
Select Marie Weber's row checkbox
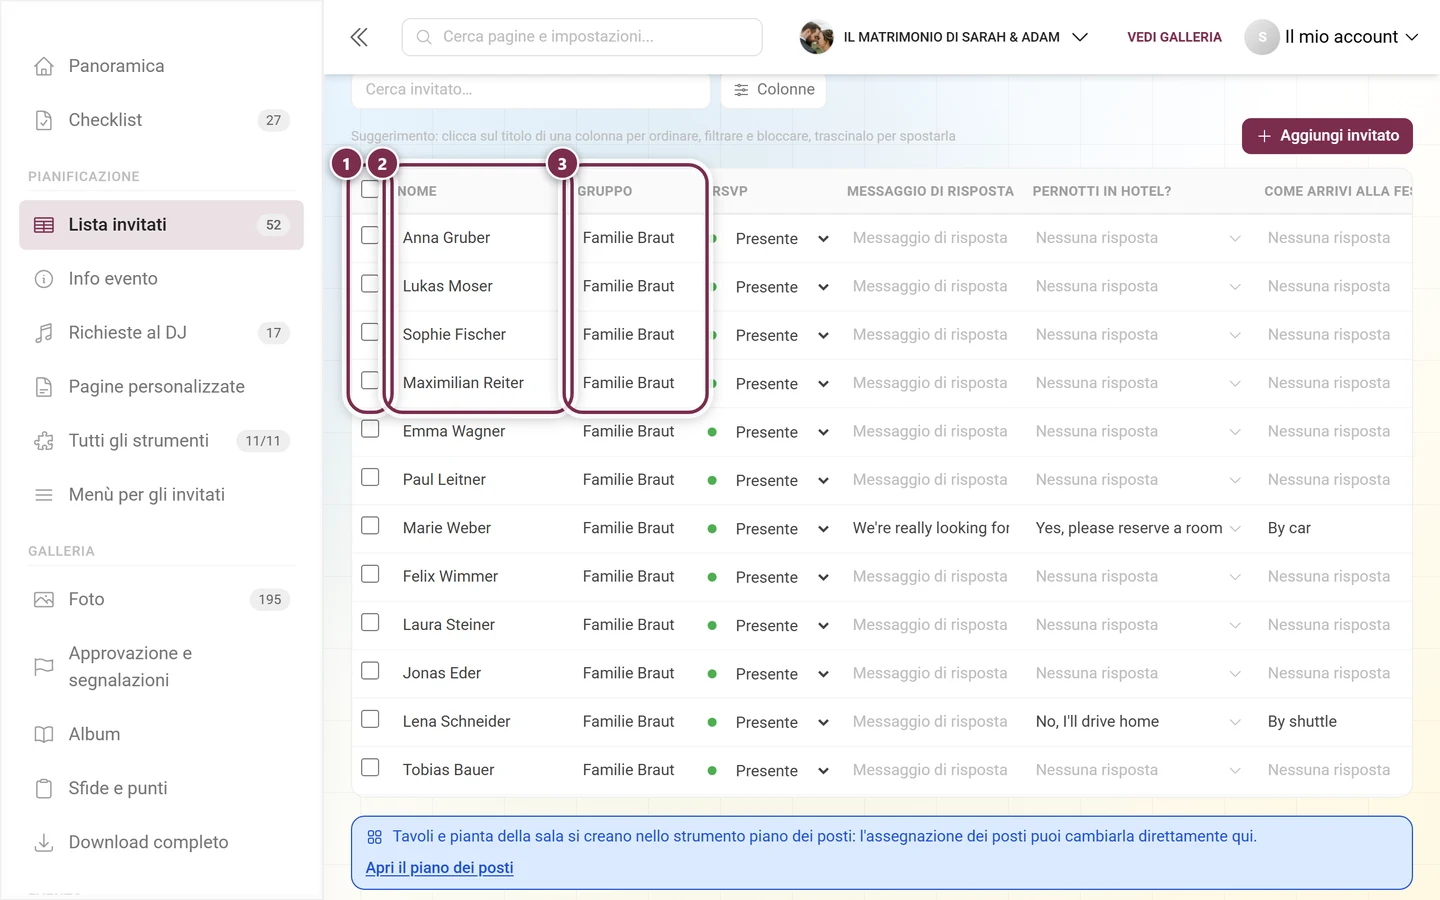coord(370,526)
